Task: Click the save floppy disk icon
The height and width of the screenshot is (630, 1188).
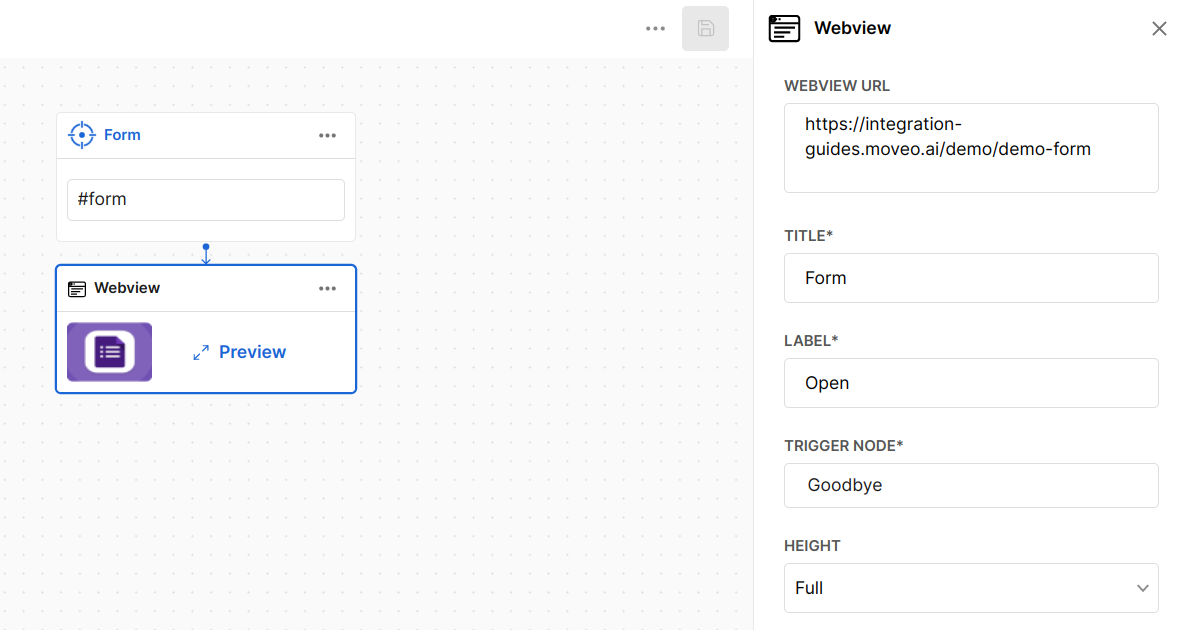Action: (705, 29)
